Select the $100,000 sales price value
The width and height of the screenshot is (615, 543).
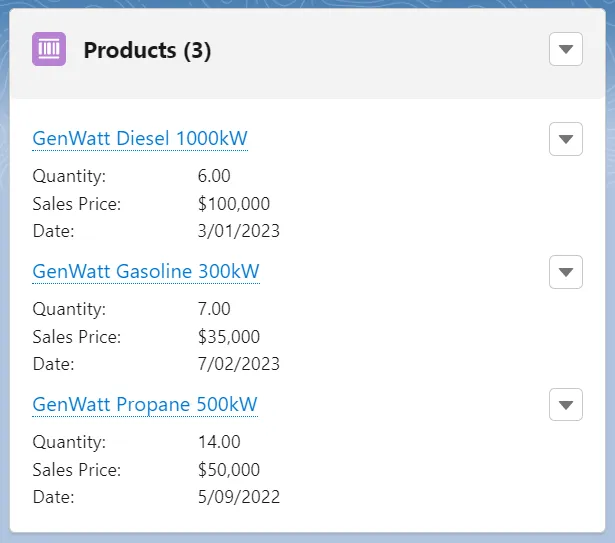tap(234, 204)
